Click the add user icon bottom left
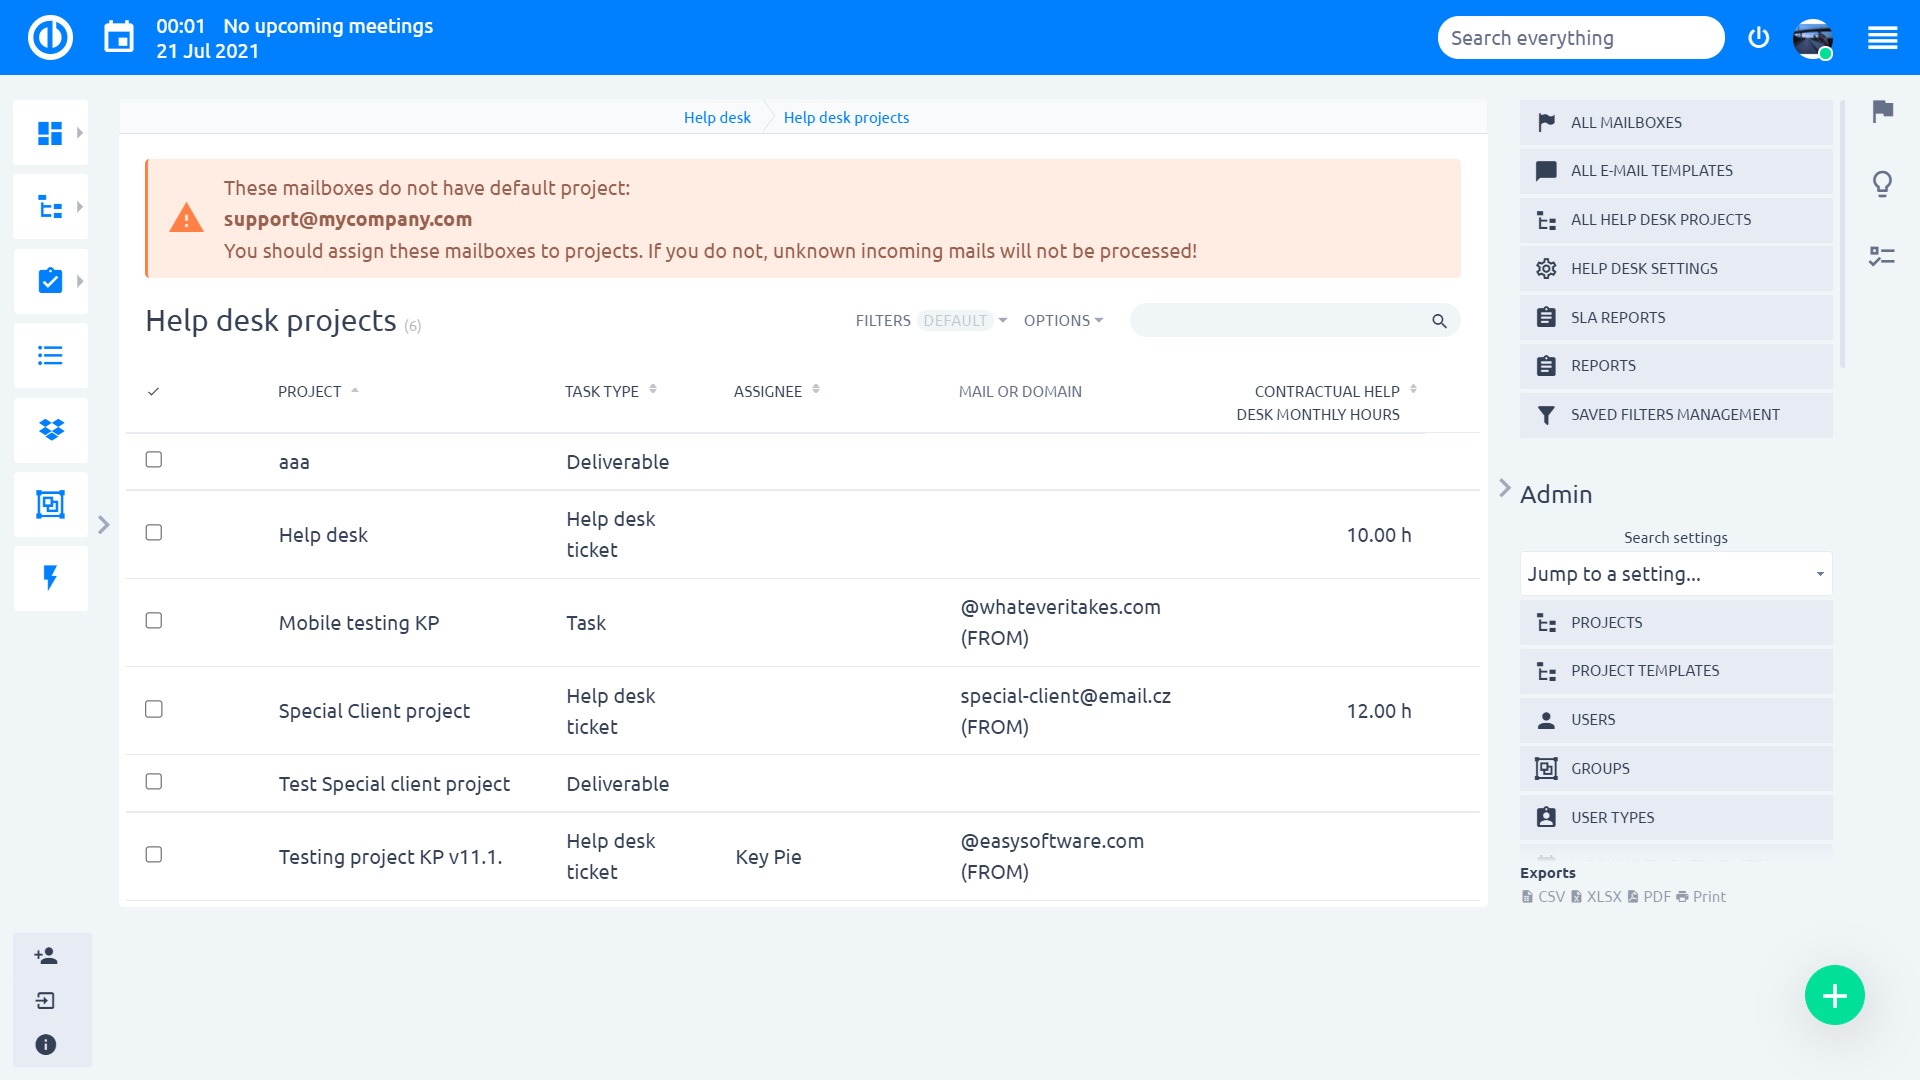This screenshot has width=1920, height=1080. pos(46,956)
